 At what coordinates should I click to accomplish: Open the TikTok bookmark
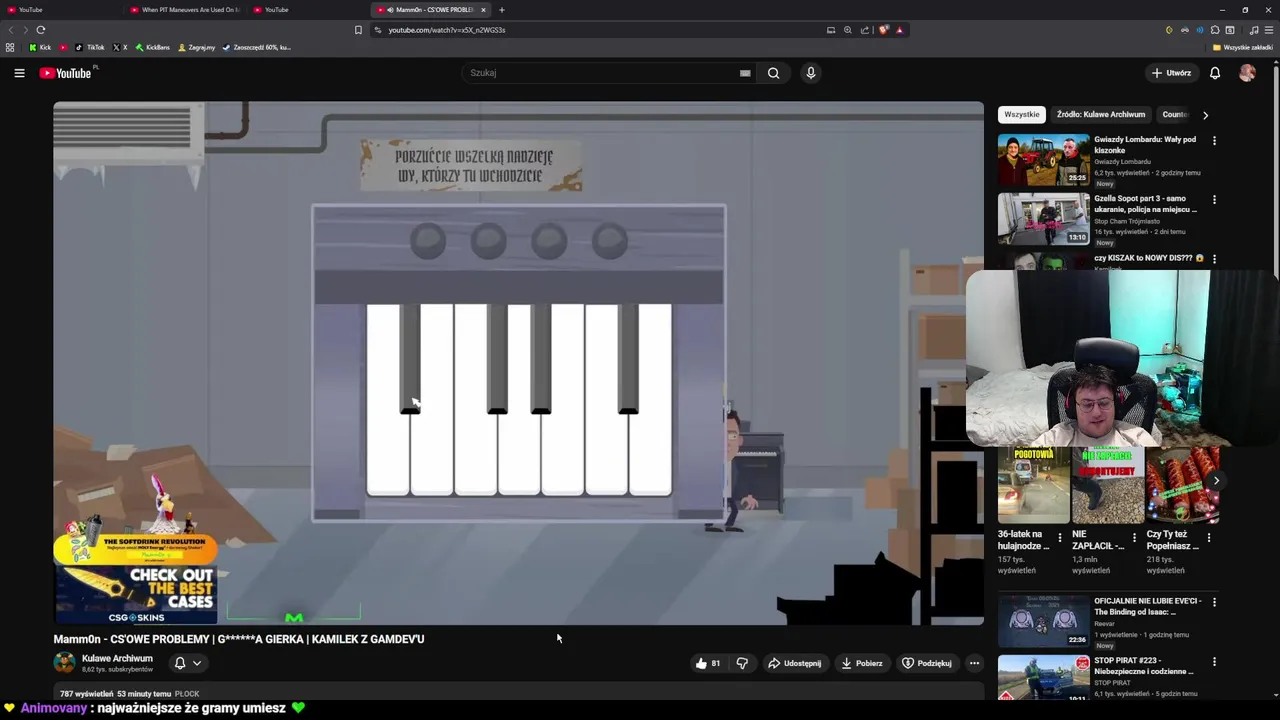coord(89,47)
